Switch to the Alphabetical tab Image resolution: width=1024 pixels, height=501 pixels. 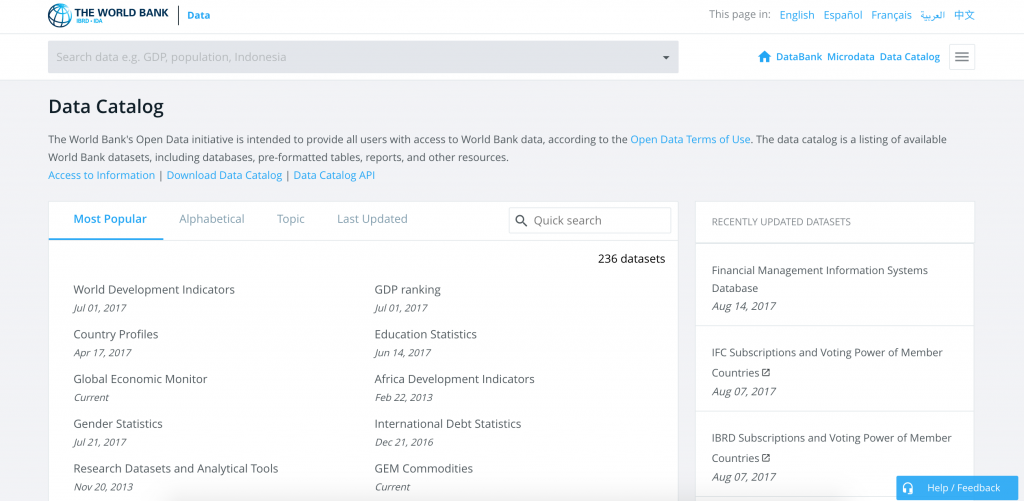[x=212, y=219]
